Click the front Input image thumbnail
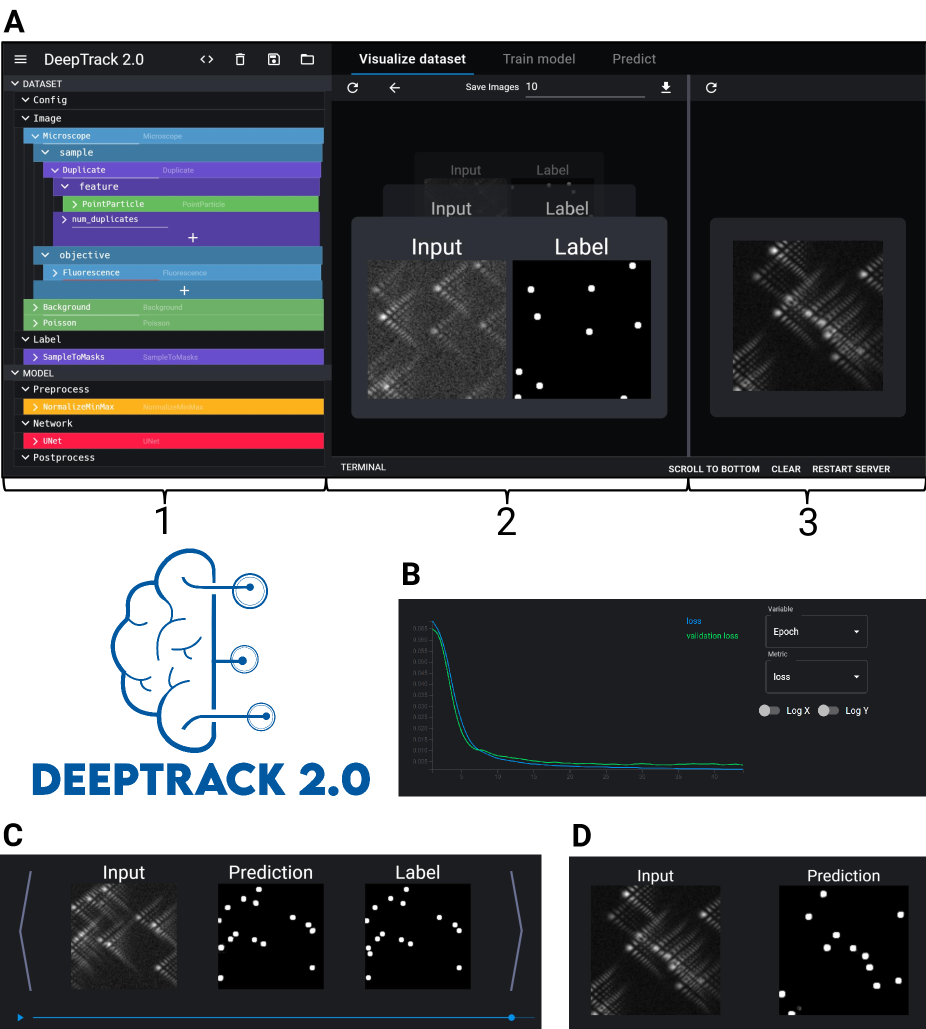 click(437, 329)
